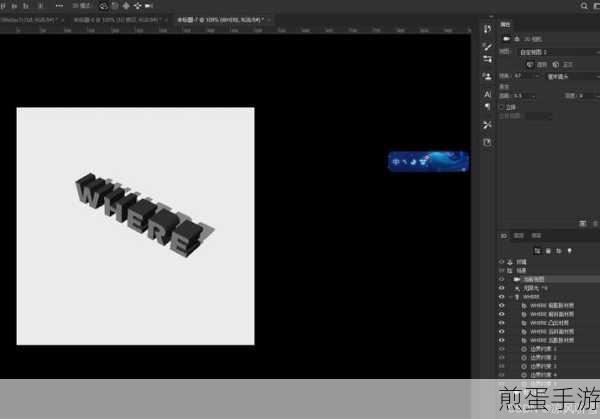Filter 3D panel by lights bulb icon

[569, 251]
